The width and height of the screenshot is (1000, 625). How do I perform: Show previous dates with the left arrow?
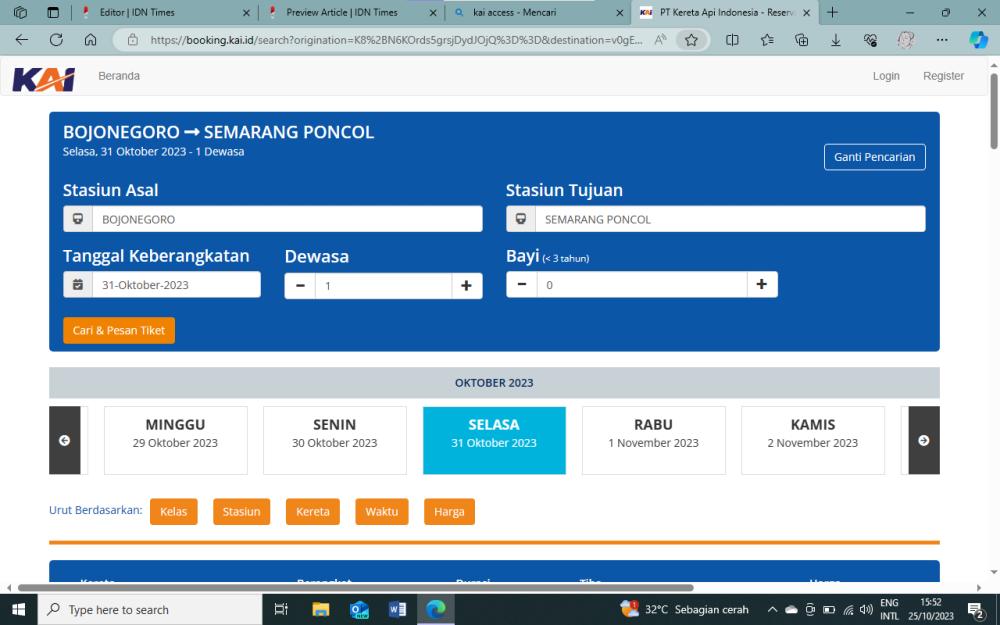pyautogui.click(x=64, y=440)
